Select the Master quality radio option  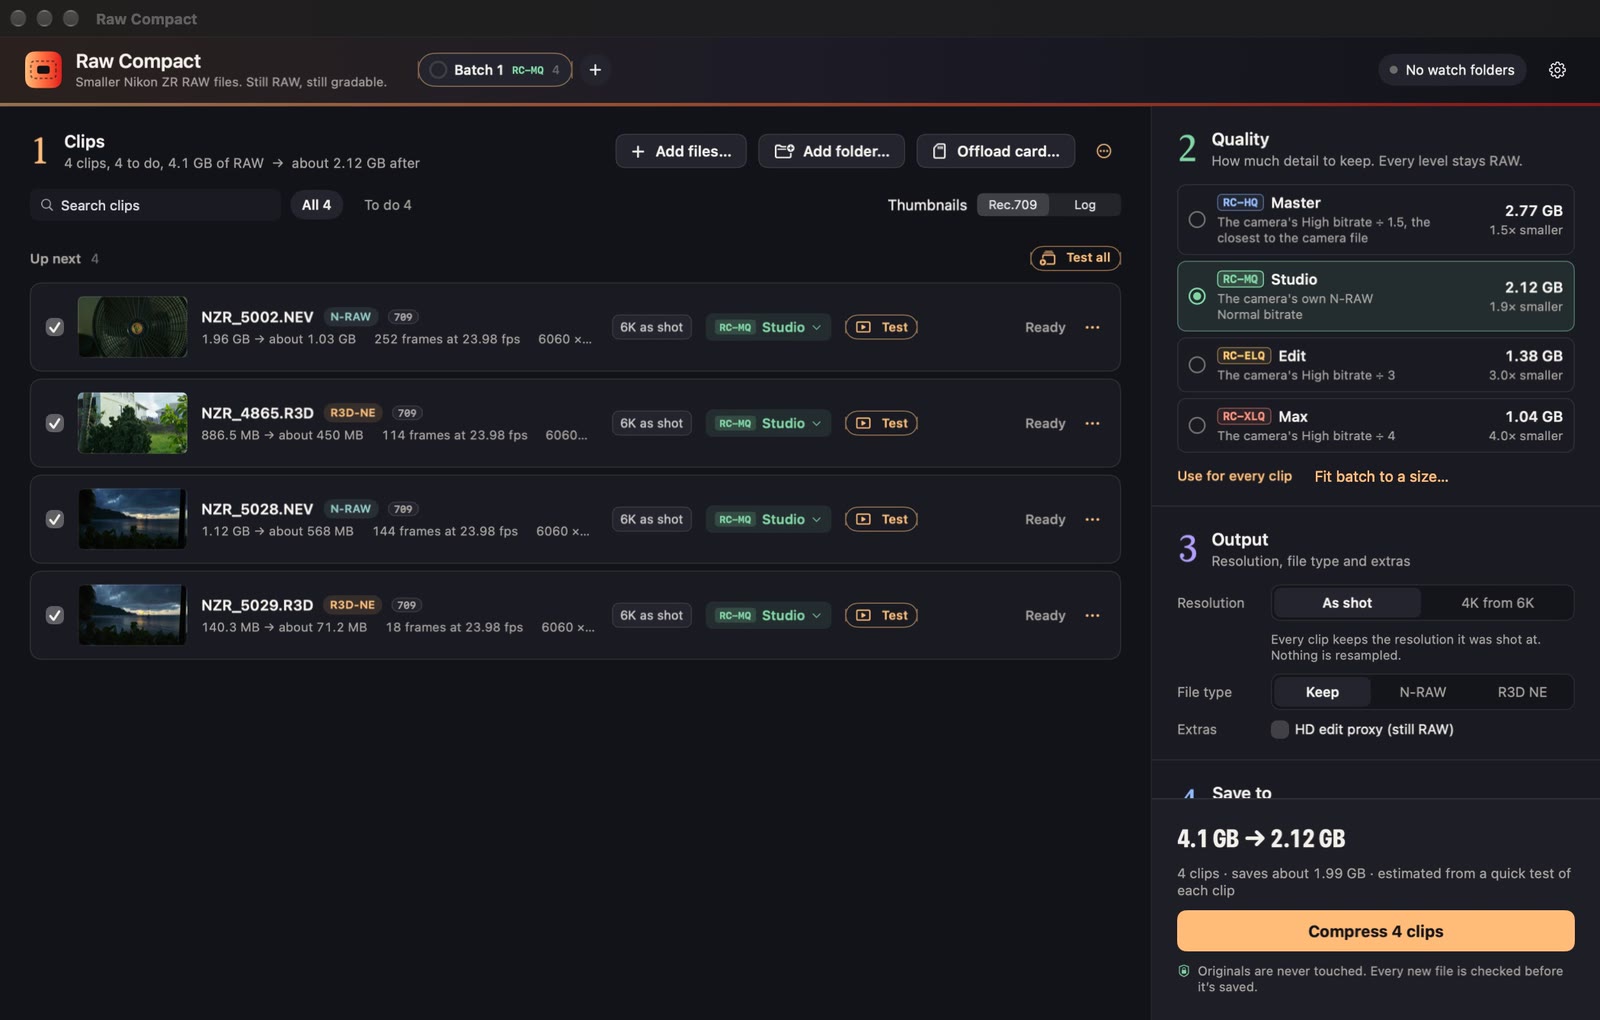tap(1197, 219)
